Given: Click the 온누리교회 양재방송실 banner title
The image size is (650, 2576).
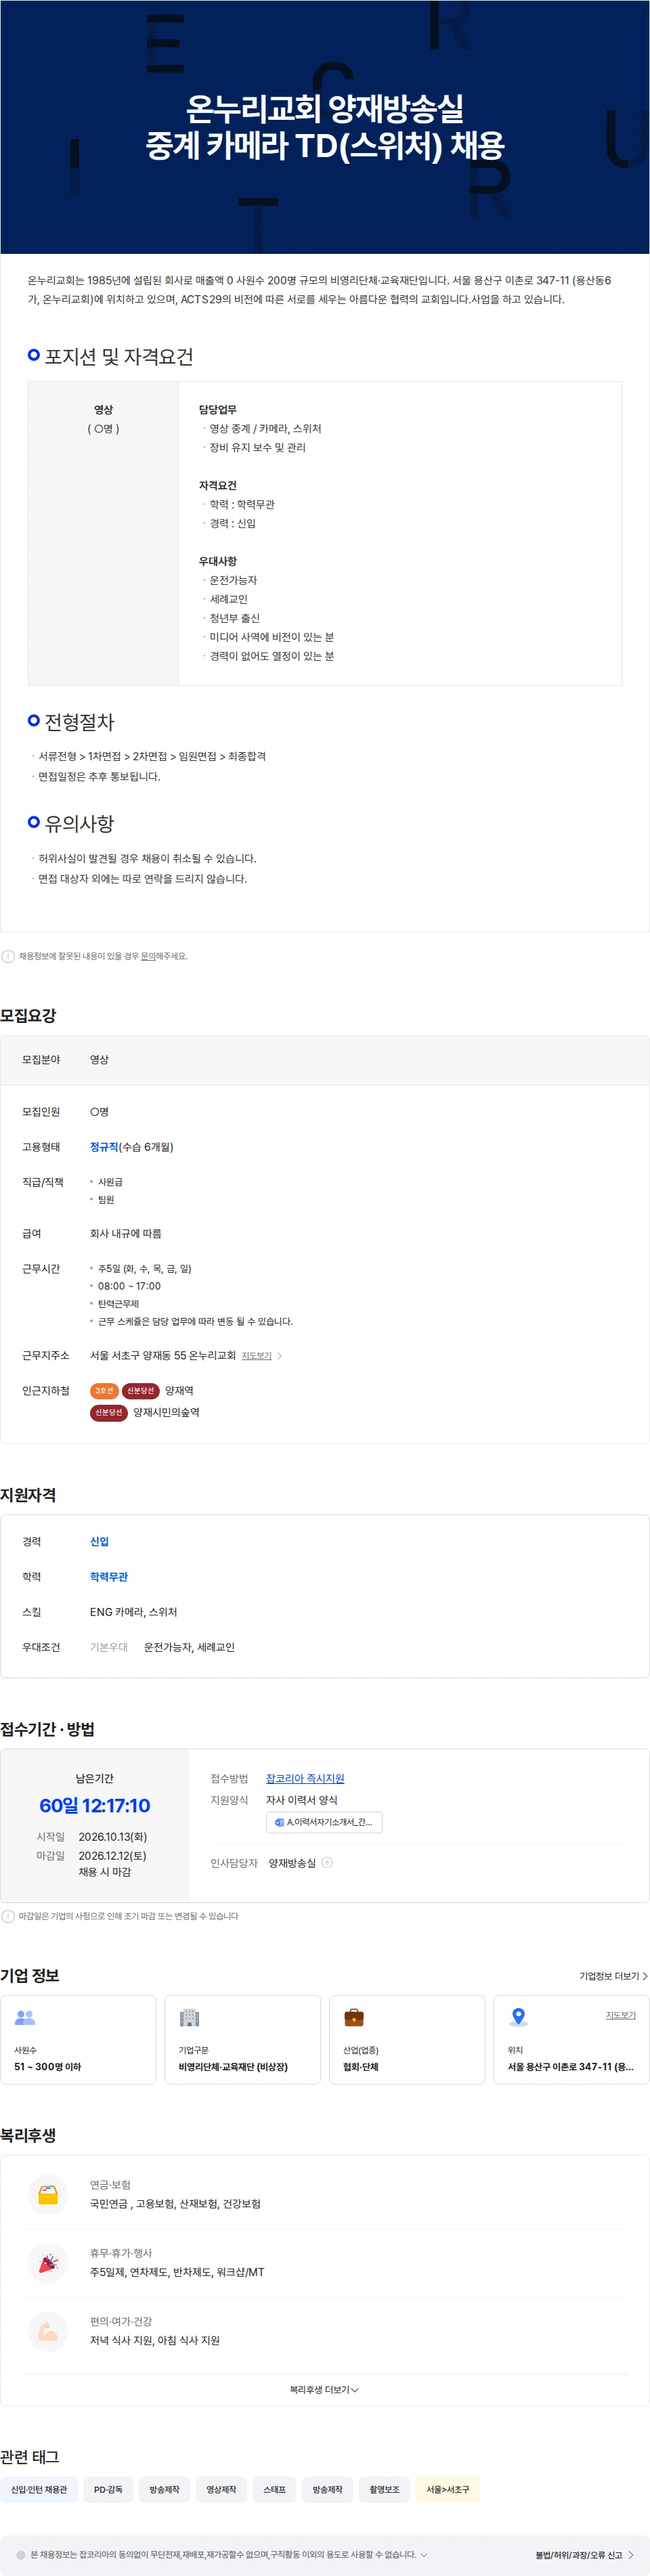Looking at the screenshot, I should coord(325,127).
